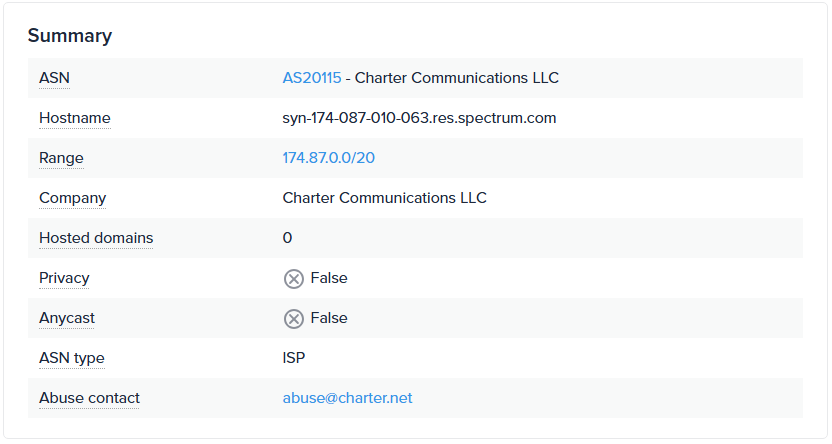Image resolution: width=832 pixels, height=444 pixels.
Task: Click the ASN label
Action: point(54,78)
